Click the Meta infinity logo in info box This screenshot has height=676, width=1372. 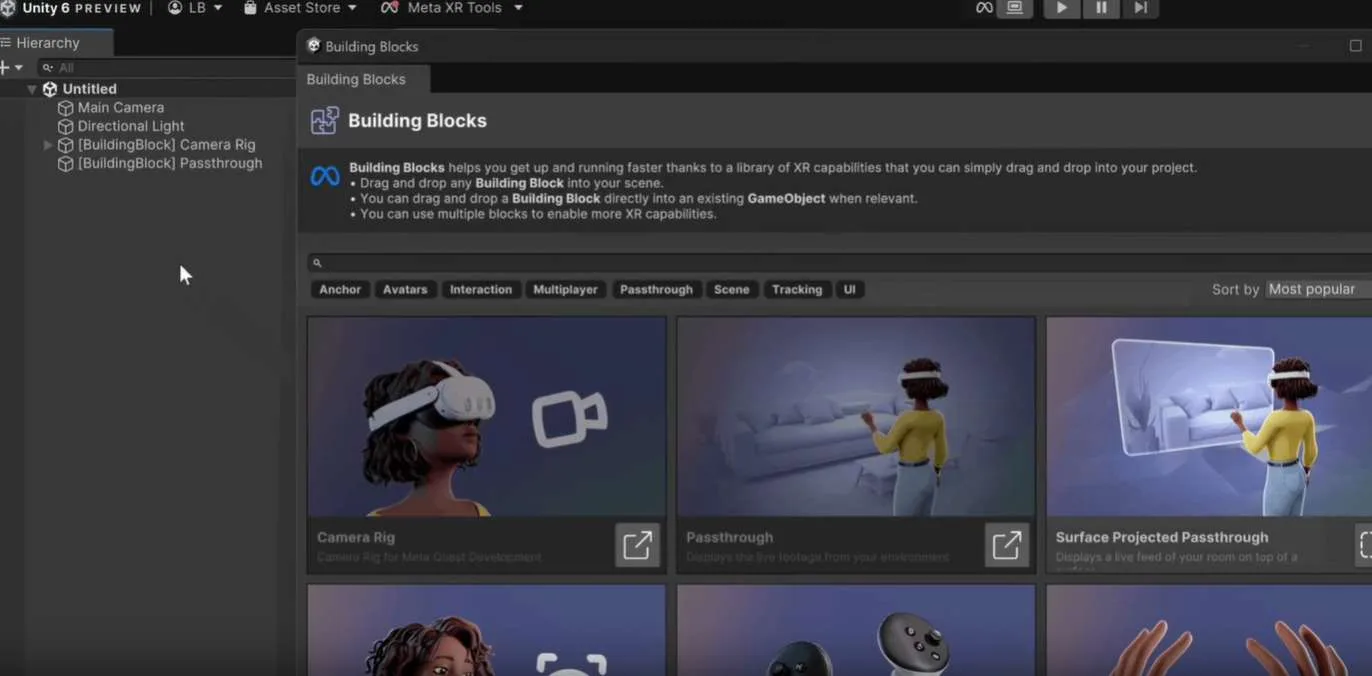tap(325, 177)
